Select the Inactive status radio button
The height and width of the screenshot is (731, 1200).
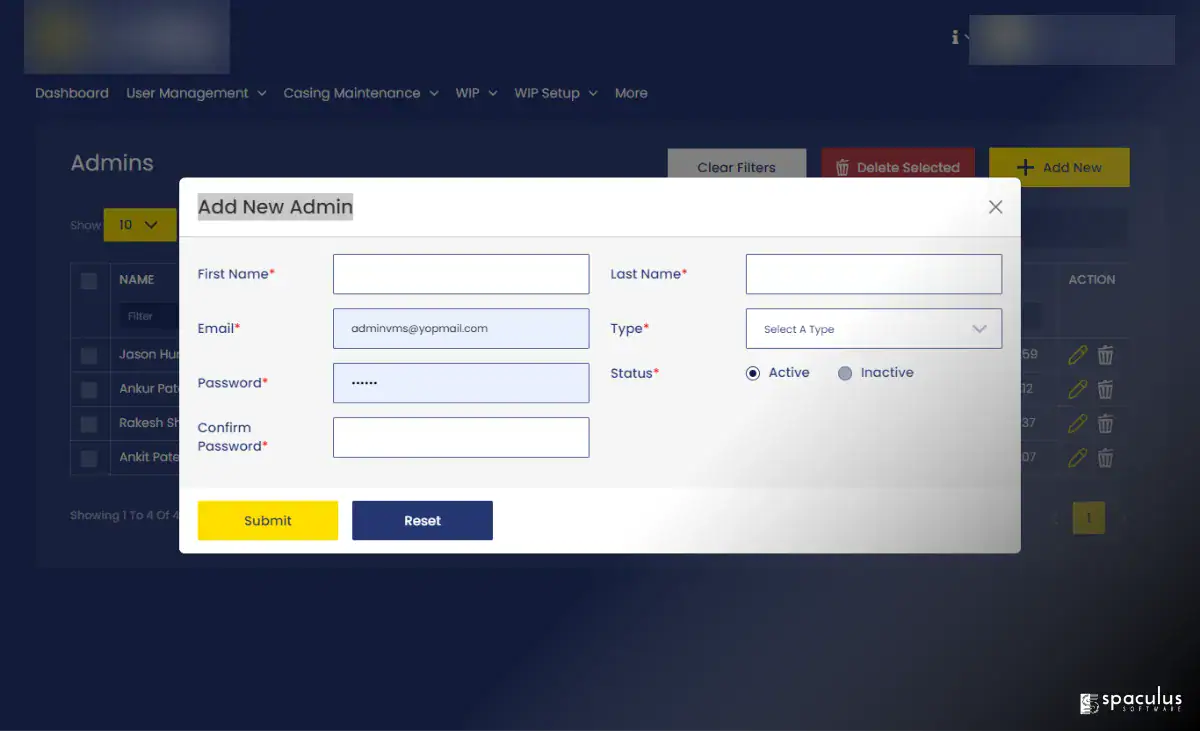[845, 373]
